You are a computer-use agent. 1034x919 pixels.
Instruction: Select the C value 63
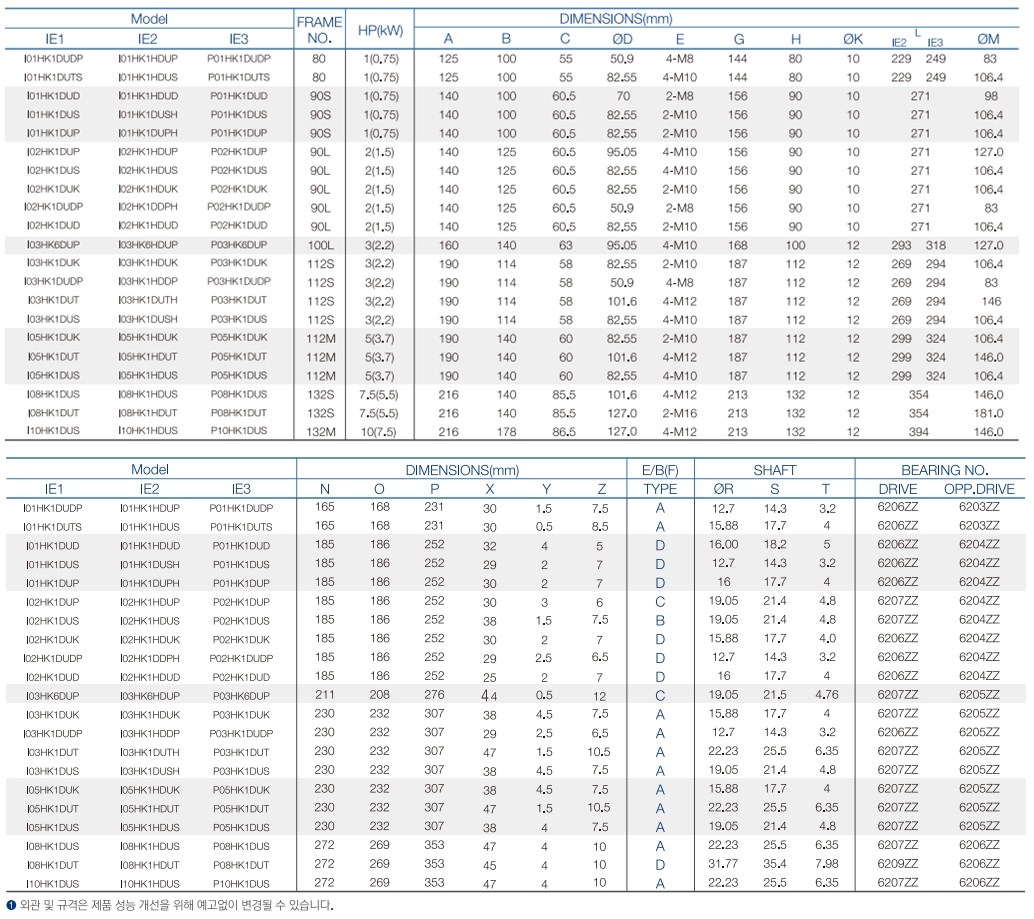click(x=565, y=245)
